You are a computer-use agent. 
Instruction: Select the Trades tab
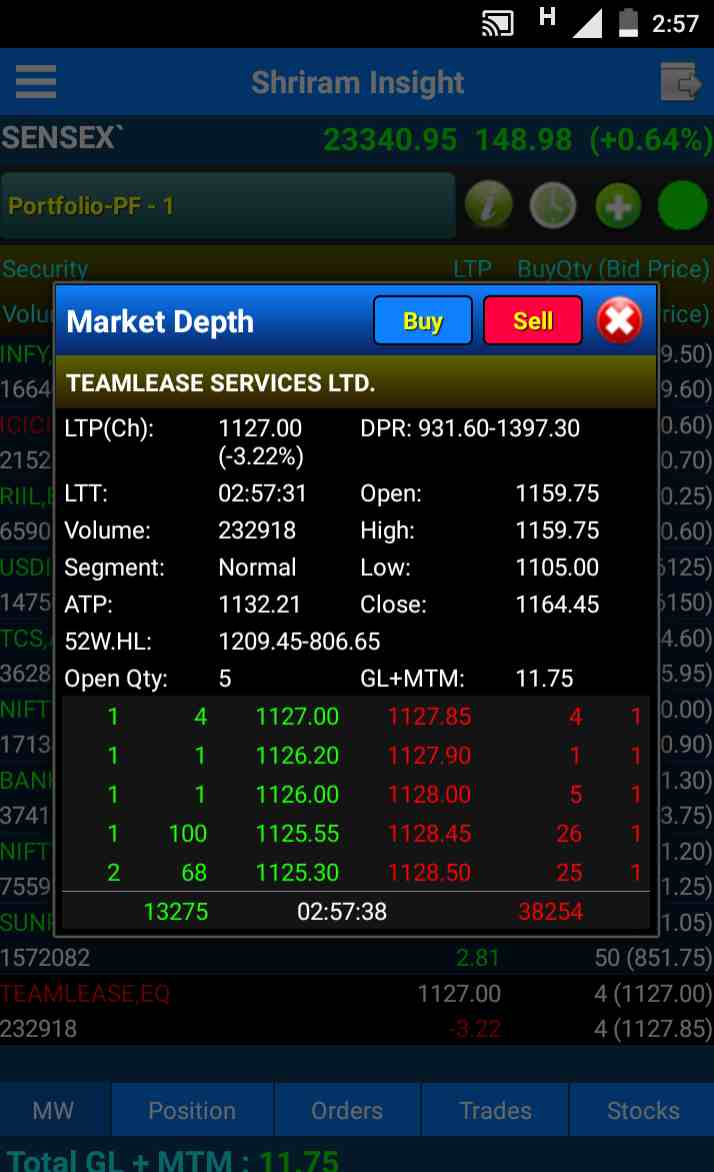pyautogui.click(x=495, y=1110)
